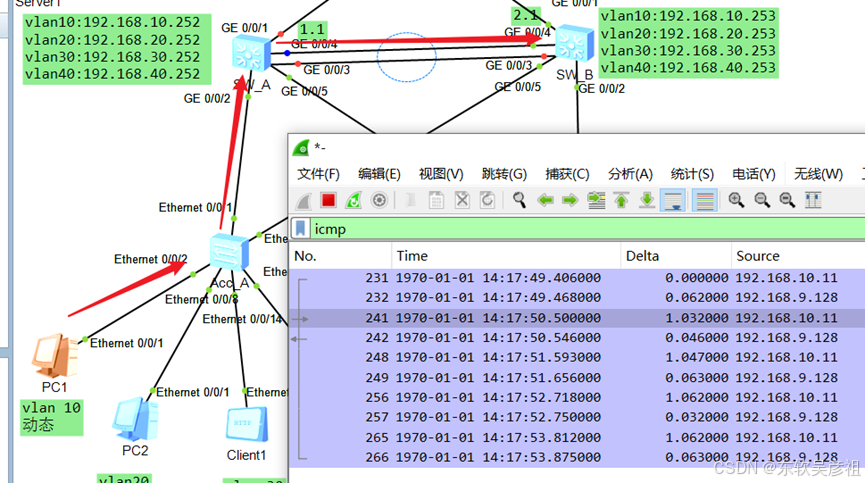Viewport: 865px width, 483px height.
Task: Sort packets by the No. column header
Action: pyautogui.click(x=340, y=256)
